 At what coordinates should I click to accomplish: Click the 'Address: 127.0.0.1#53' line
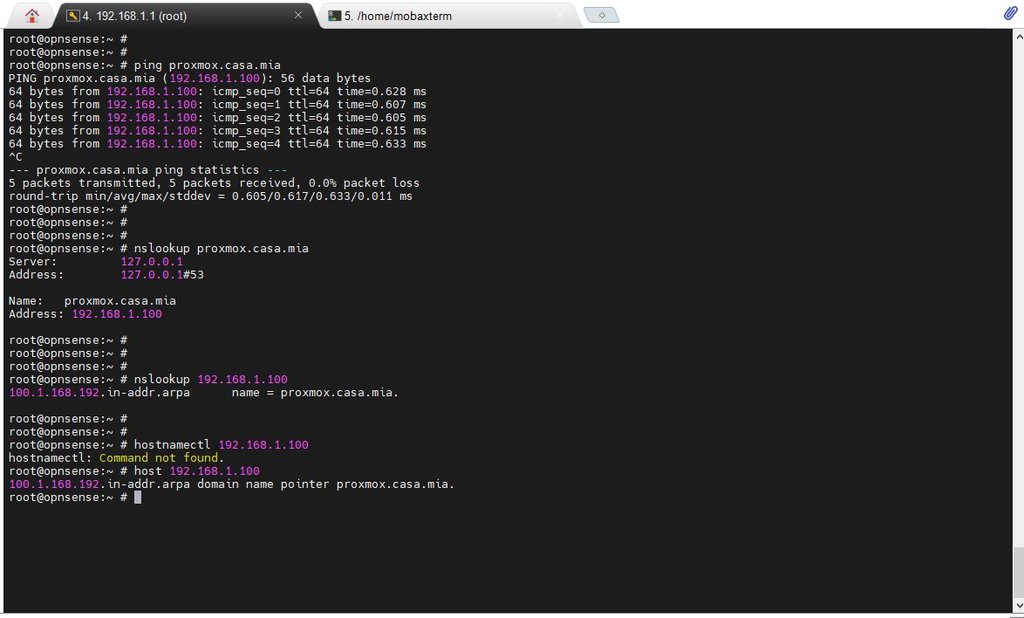click(x=106, y=274)
